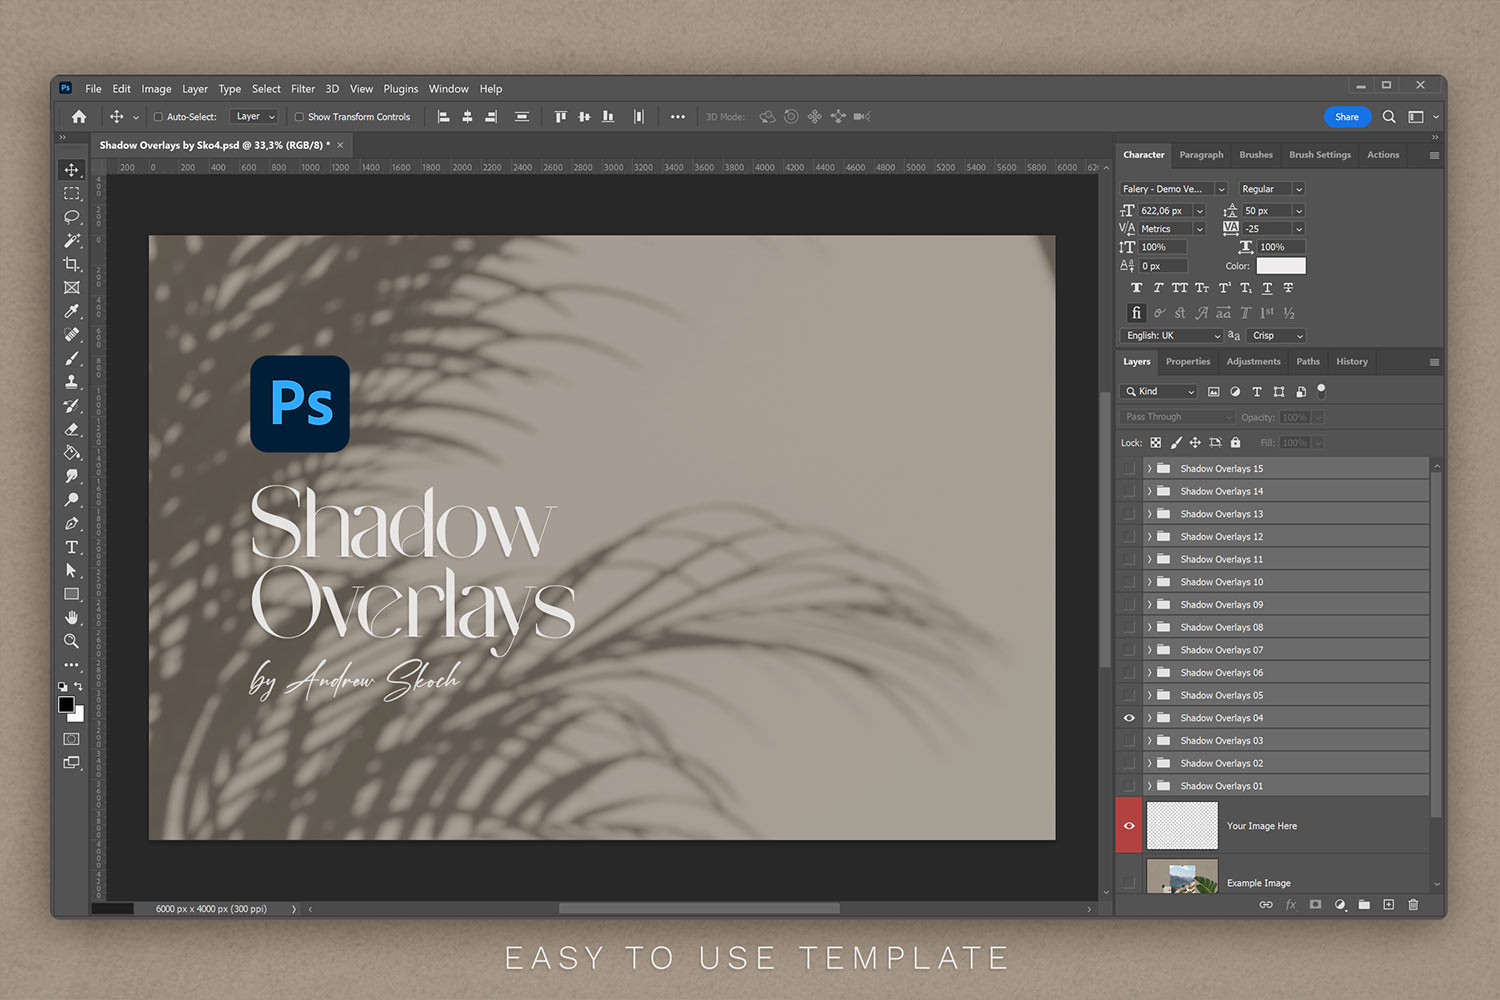Click the Share button

click(1347, 116)
